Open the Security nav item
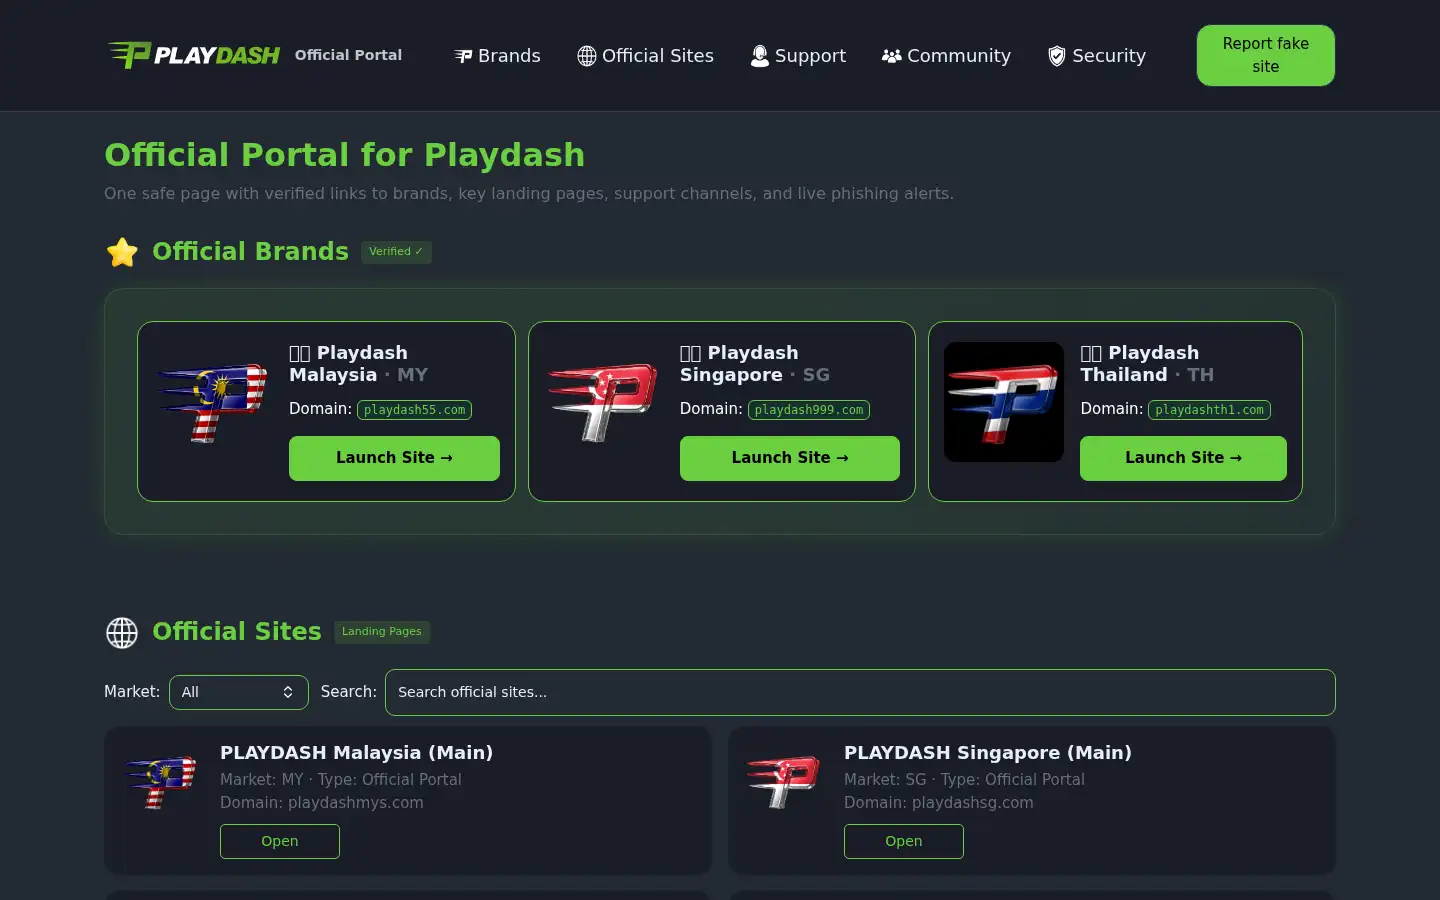This screenshot has height=900, width=1440. (1096, 56)
